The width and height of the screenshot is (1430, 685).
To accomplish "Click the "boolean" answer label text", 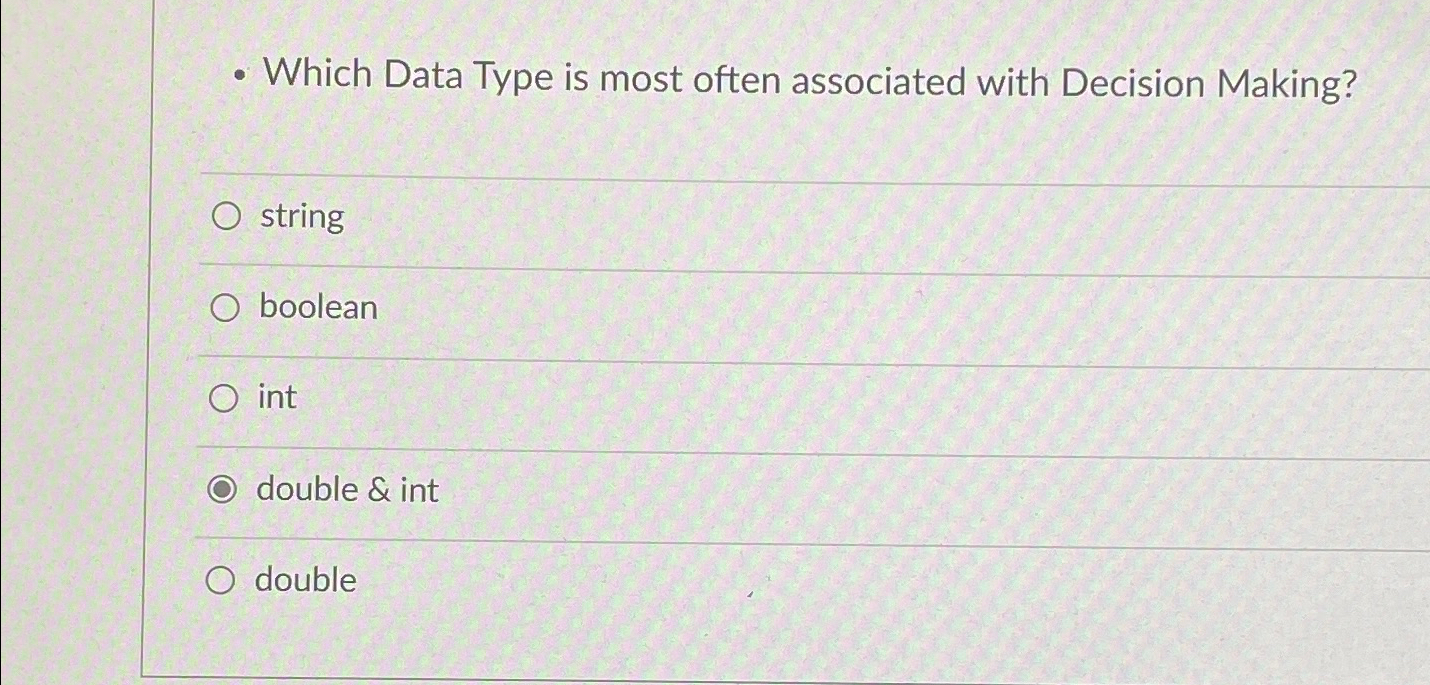I will (x=318, y=307).
